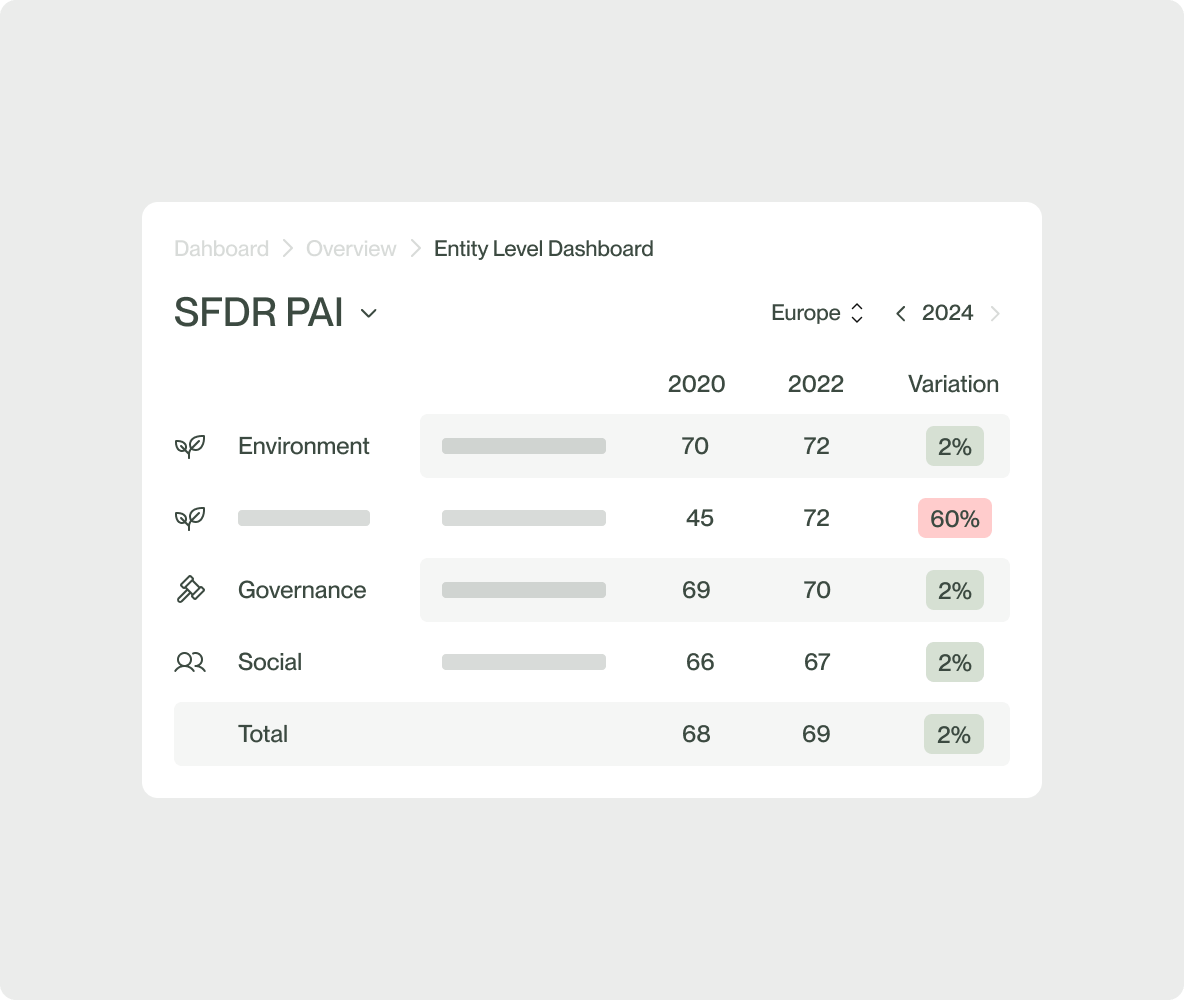The image size is (1184, 1000).
Task: Click the 2024 year label
Action: [x=947, y=313]
